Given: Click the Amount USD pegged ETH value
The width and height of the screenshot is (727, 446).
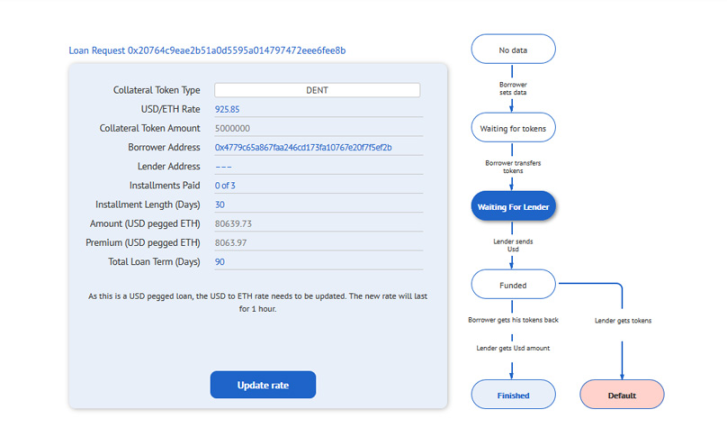Looking at the screenshot, I should click(x=233, y=223).
